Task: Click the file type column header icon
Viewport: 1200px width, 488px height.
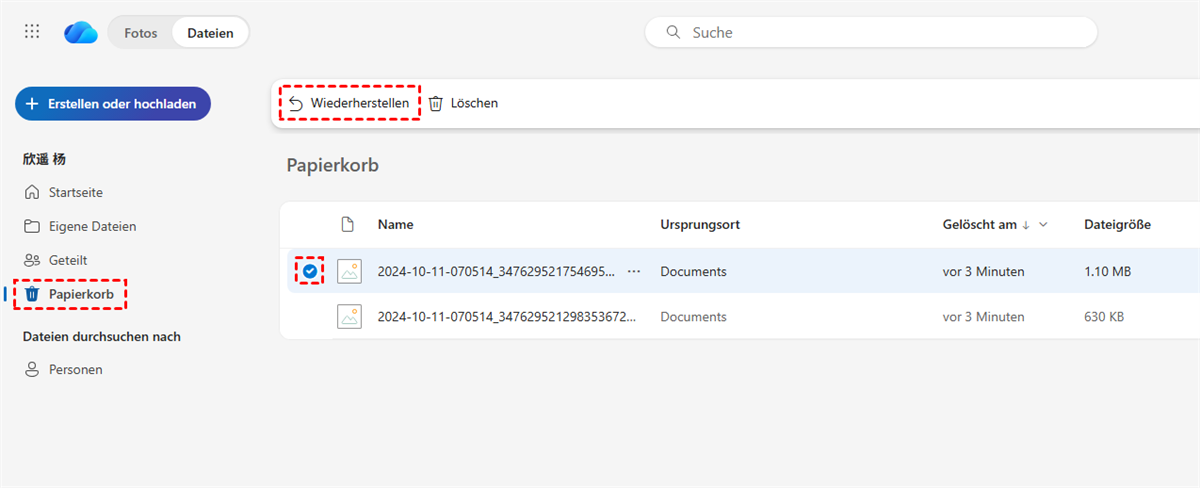Action: click(x=348, y=224)
